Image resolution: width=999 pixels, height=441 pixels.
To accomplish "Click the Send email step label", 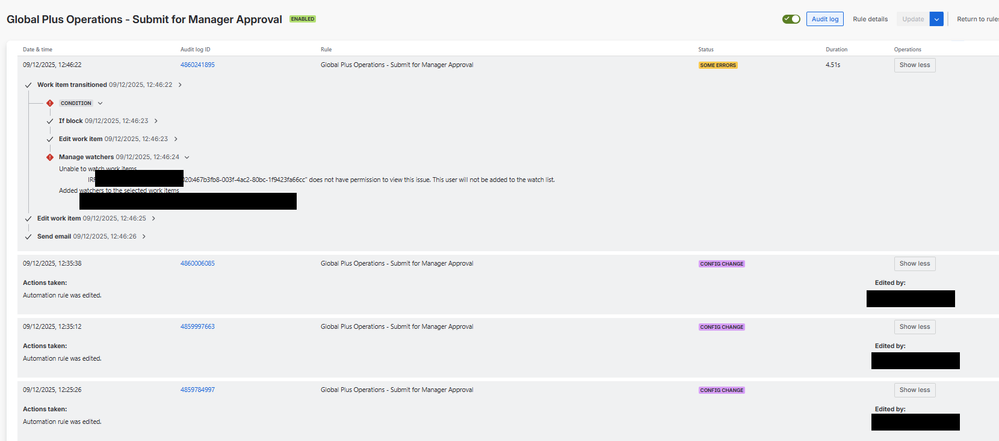I will tap(54, 236).
